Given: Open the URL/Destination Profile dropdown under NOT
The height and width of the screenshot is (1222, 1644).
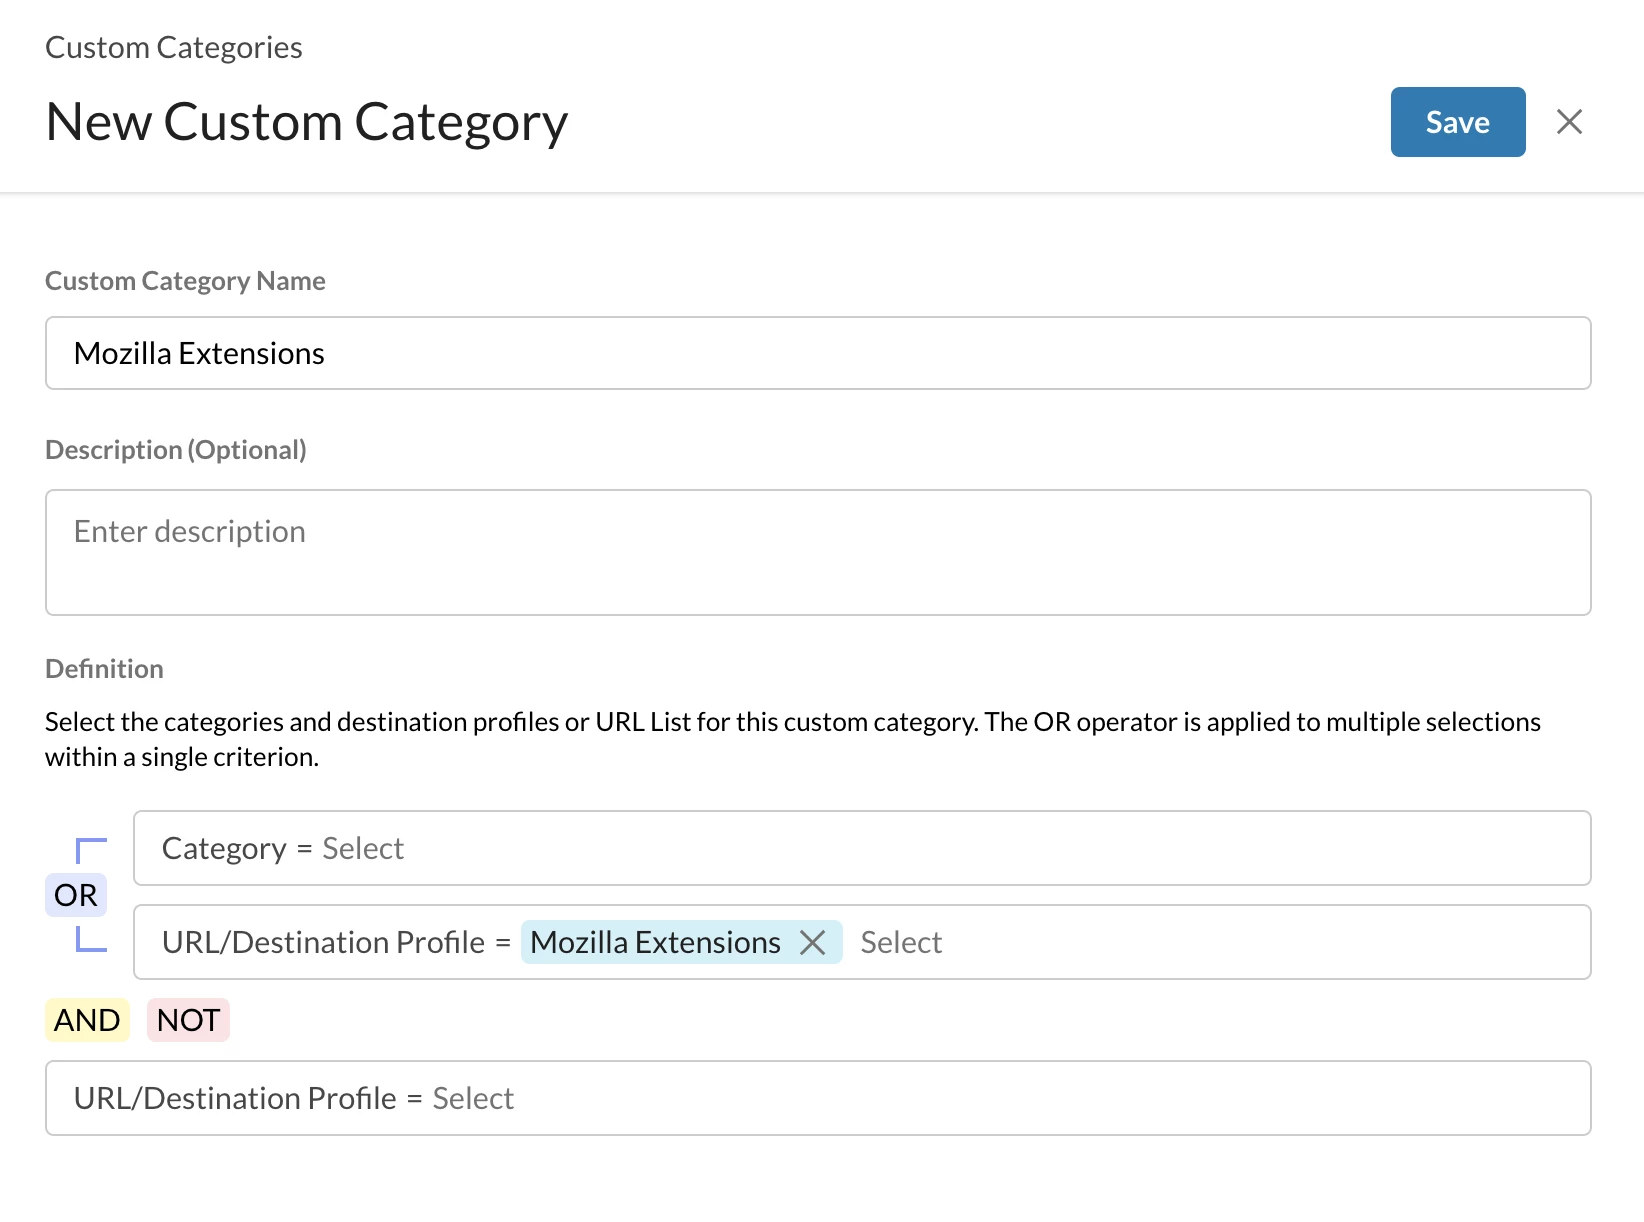Looking at the screenshot, I should coord(473,1099).
